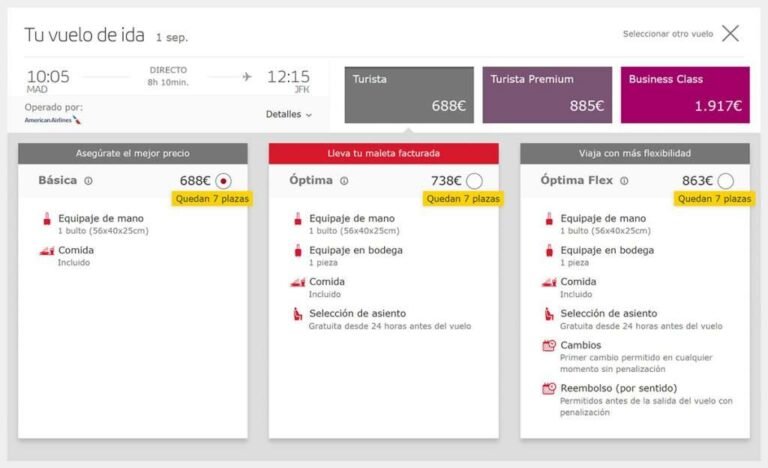Click the red Lleva tu maleta facturada header
Image resolution: width=768 pixels, height=468 pixels.
pyautogui.click(x=384, y=153)
